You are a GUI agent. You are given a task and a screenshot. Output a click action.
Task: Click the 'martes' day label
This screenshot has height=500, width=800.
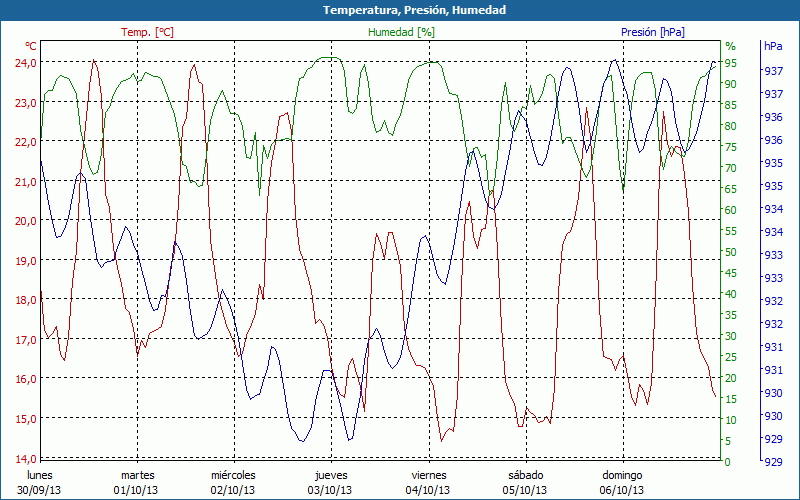tap(137, 475)
